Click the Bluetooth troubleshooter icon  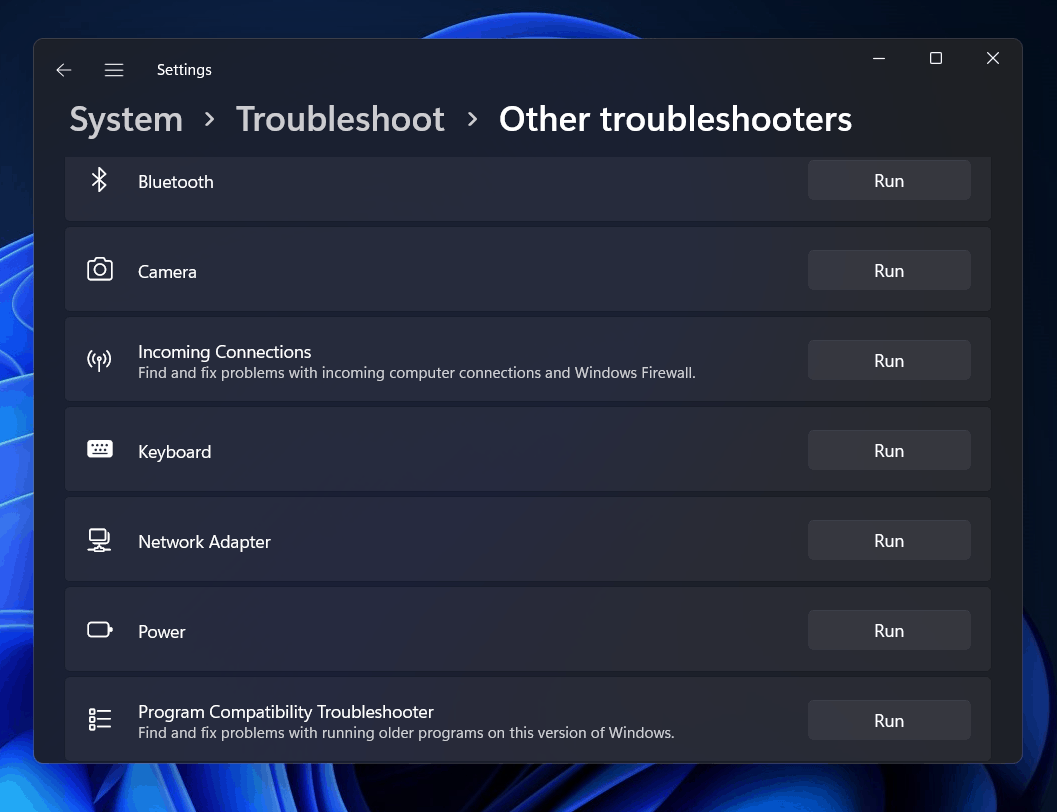pyautogui.click(x=99, y=180)
